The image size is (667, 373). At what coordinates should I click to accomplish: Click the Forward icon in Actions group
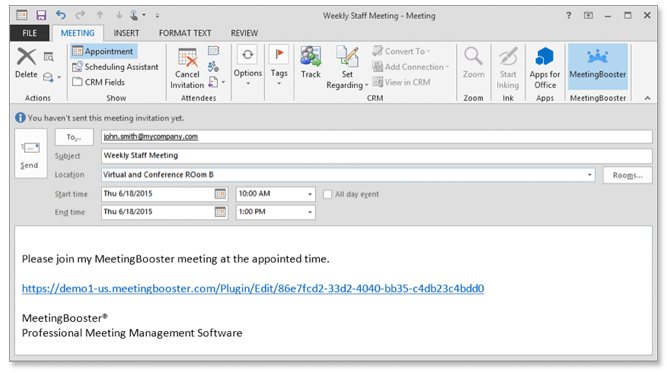point(48,77)
